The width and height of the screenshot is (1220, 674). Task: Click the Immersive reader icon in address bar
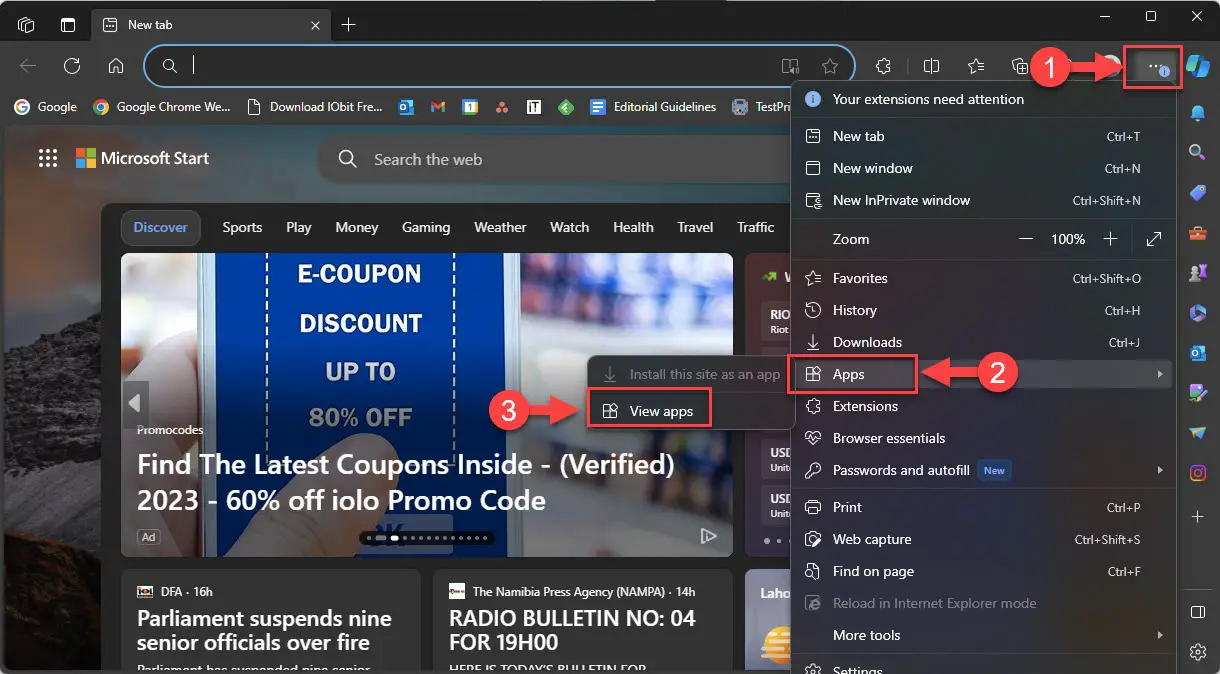point(790,66)
